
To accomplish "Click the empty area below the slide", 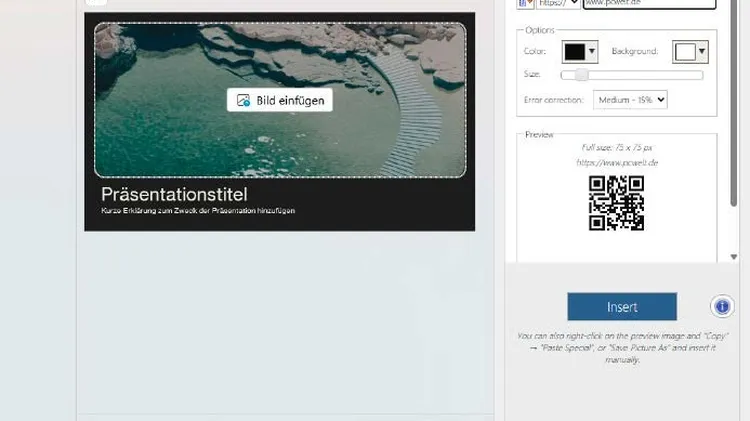I will click(280, 320).
